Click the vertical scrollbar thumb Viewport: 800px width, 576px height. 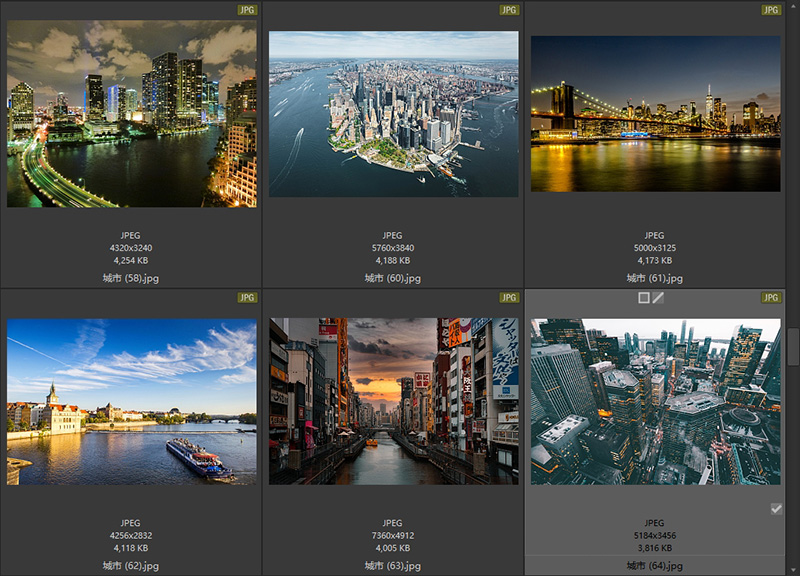(794, 346)
